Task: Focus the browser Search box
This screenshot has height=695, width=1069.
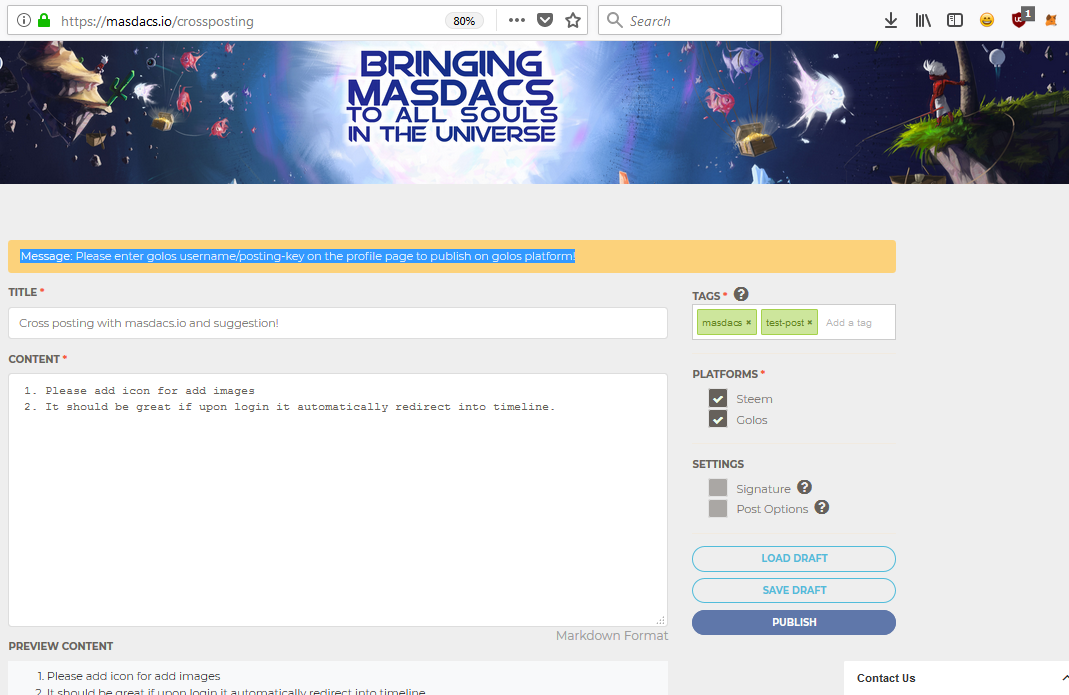Action: point(690,20)
